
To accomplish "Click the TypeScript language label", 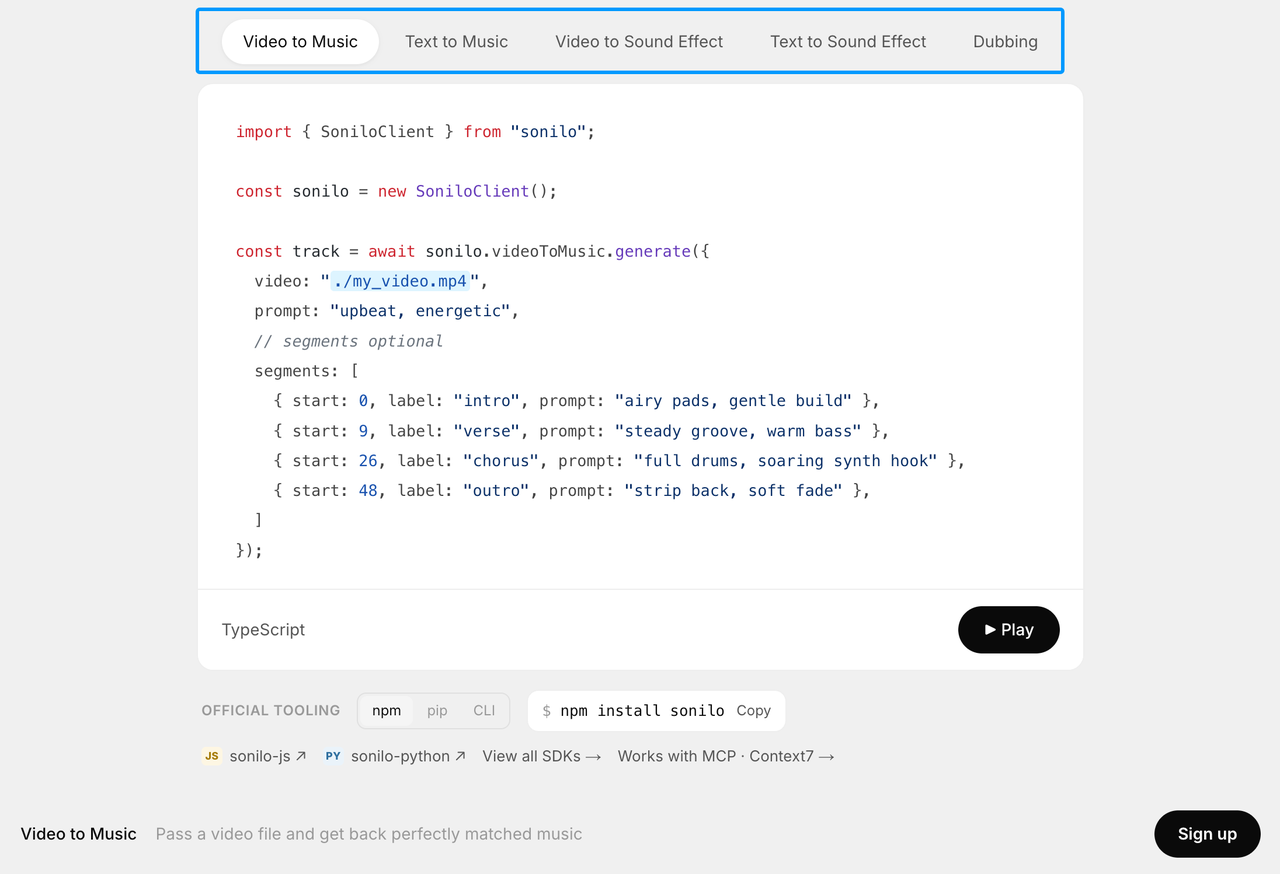I will (x=263, y=630).
